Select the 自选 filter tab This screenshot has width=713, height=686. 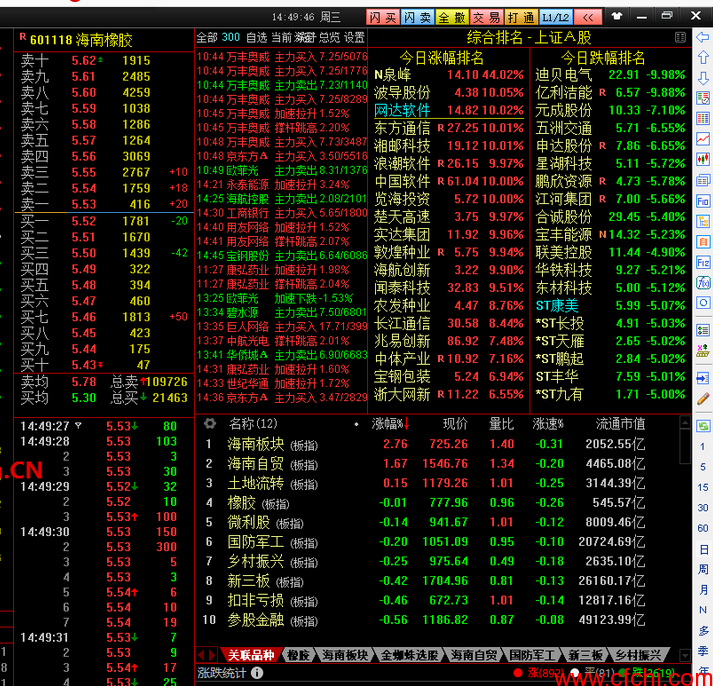[x=256, y=37]
